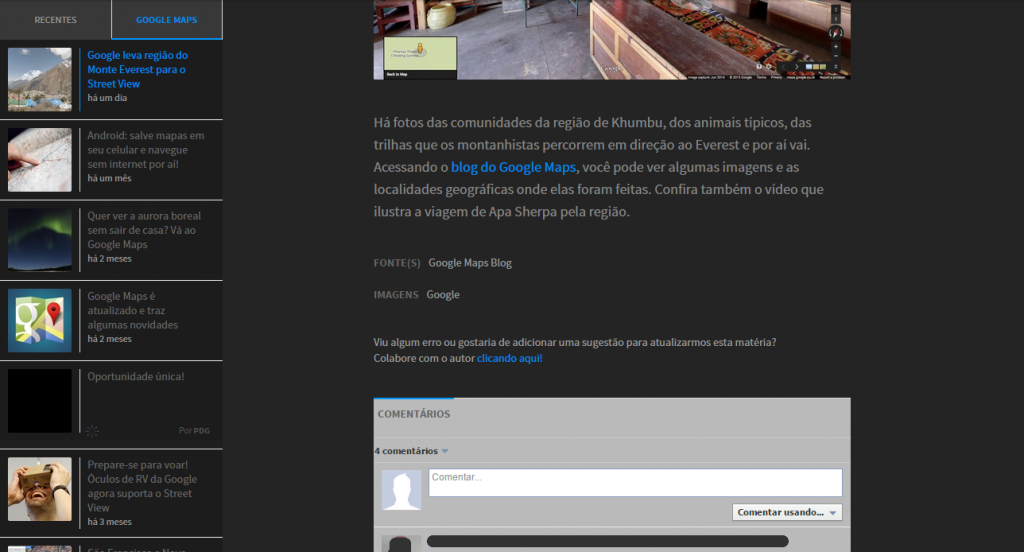This screenshot has height=552, width=1024.
Task: Expand the '4 comentários' sort dropdown
Action: 411,451
